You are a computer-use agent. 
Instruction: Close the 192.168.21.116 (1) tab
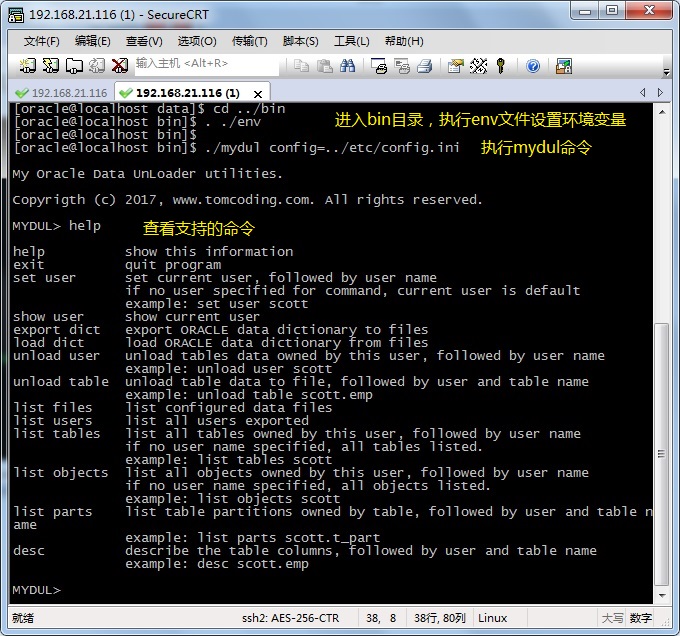(258, 94)
